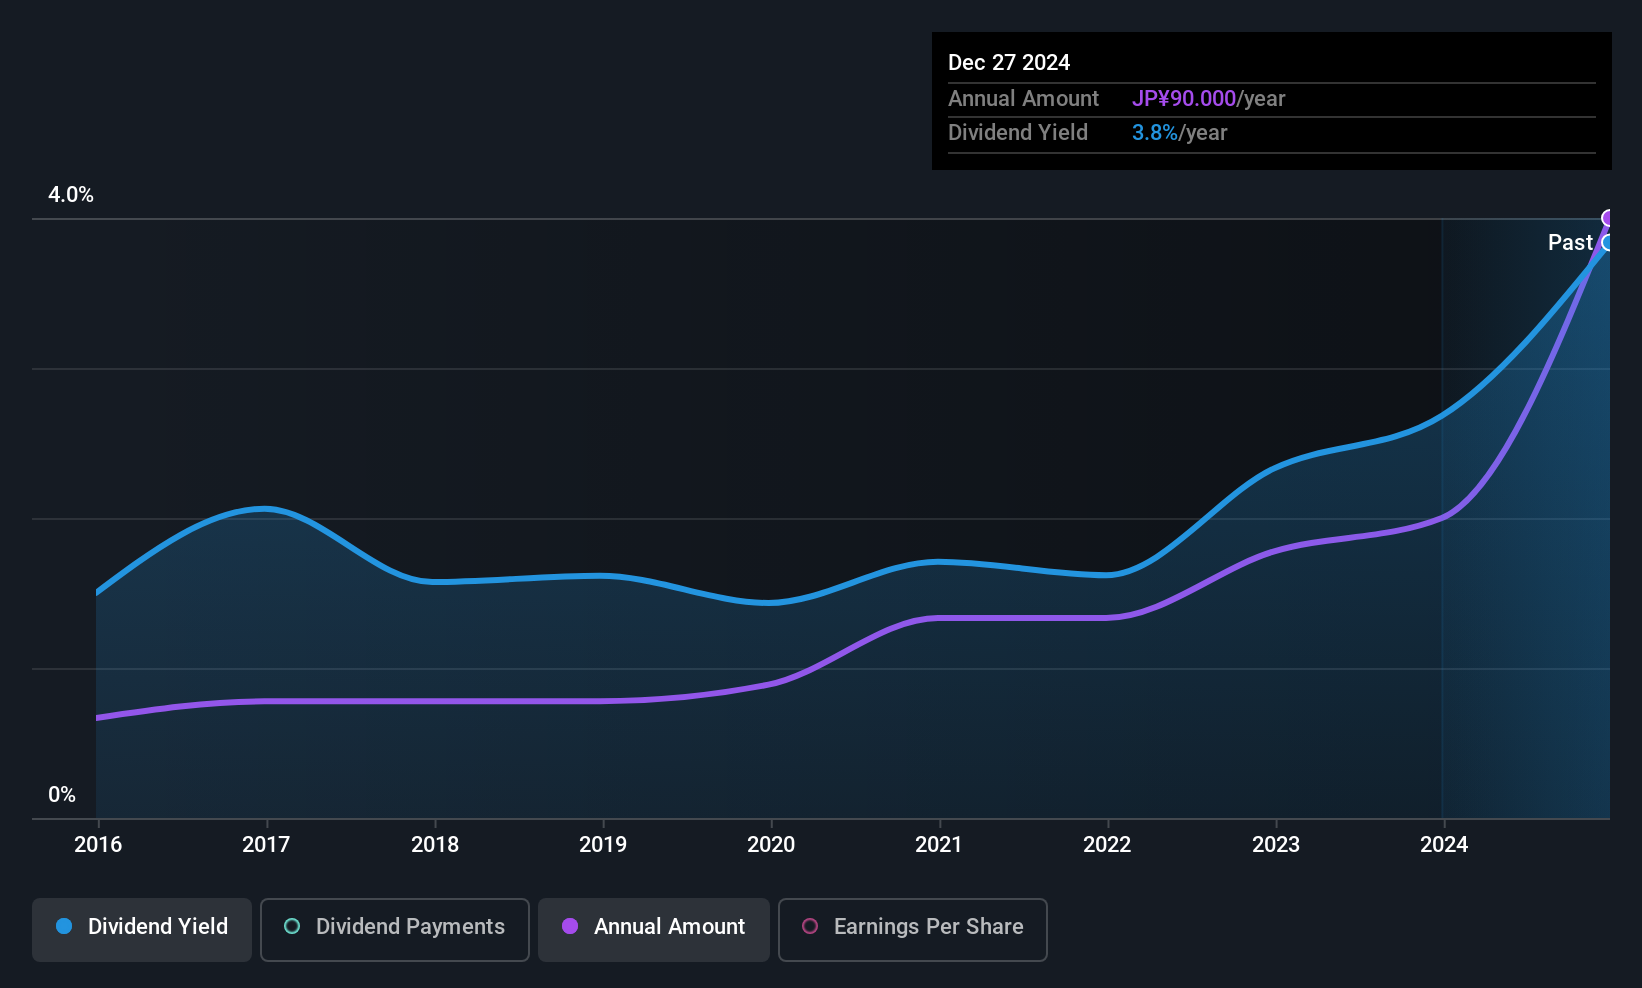
Task: Toggle the Dividend Yield series label
Action: tap(158, 927)
